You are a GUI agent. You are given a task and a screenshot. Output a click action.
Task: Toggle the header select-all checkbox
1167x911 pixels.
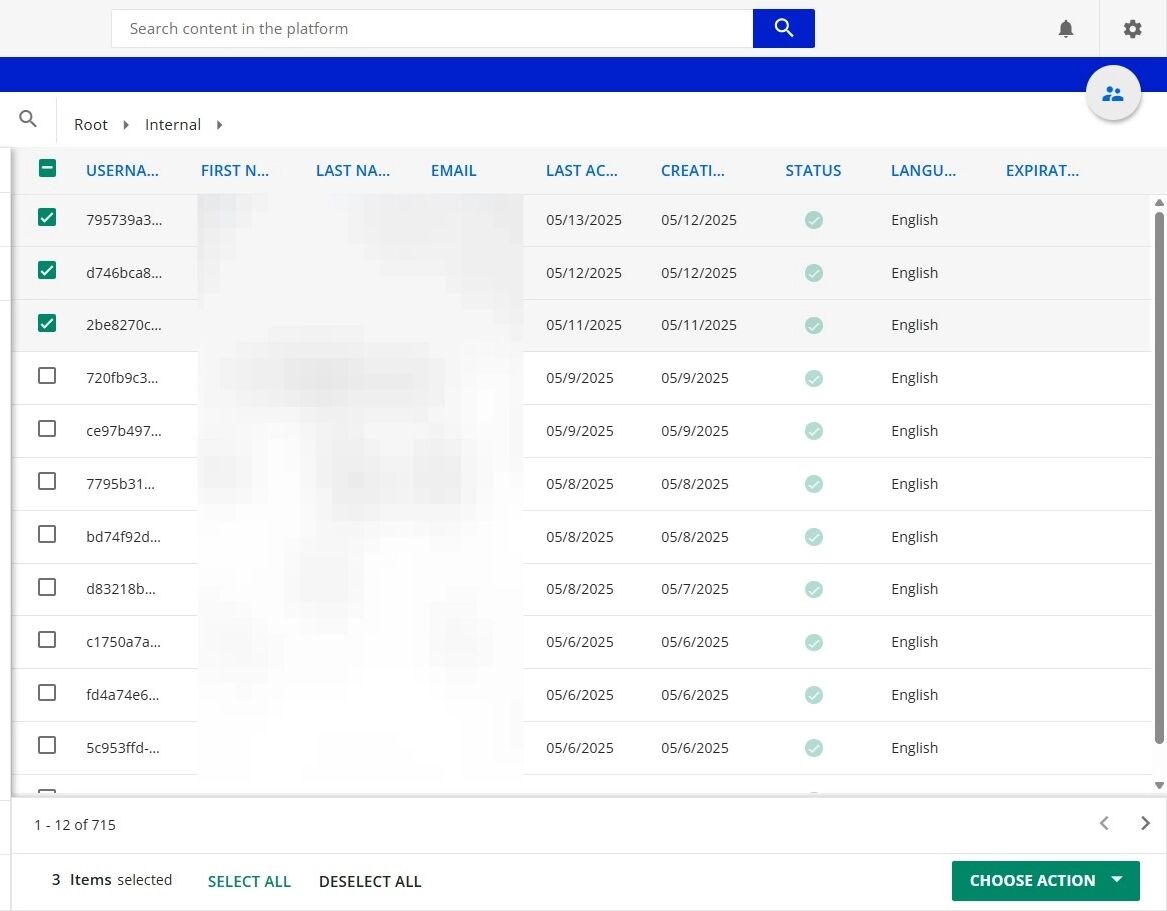click(x=47, y=168)
